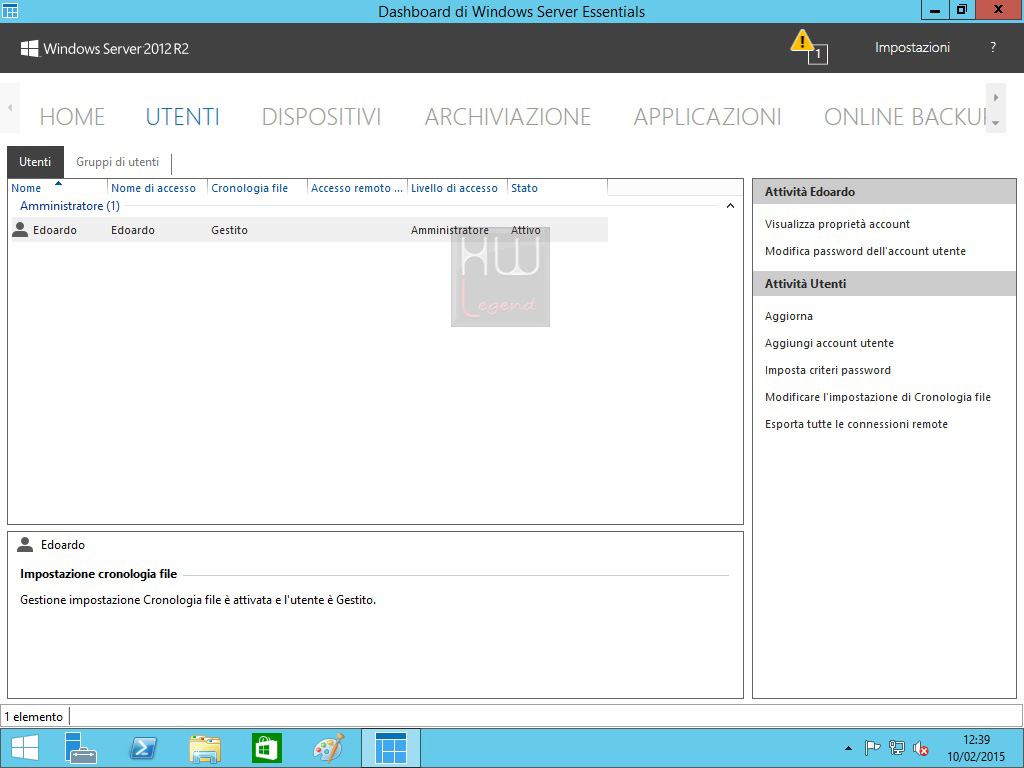Image resolution: width=1024 pixels, height=768 pixels.
Task: Sort by the Stato column header
Action: pyautogui.click(x=557, y=188)
